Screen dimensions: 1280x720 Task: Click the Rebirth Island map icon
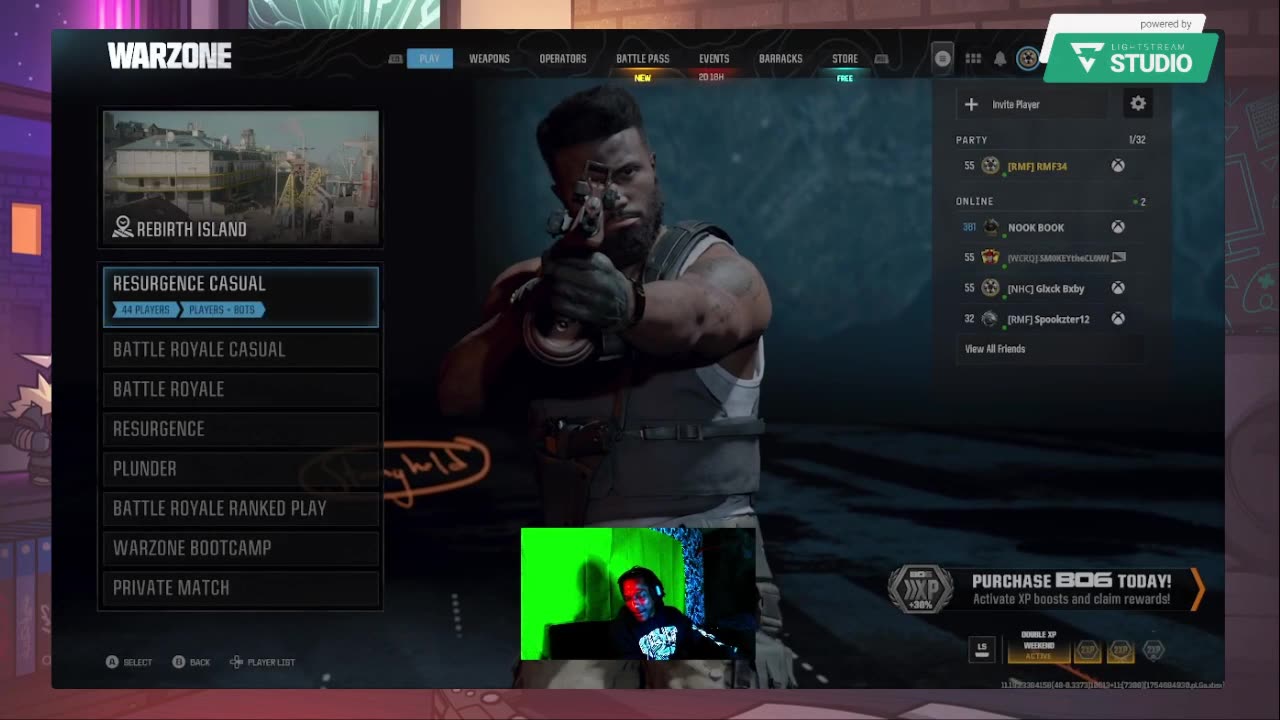pos(123,228)
